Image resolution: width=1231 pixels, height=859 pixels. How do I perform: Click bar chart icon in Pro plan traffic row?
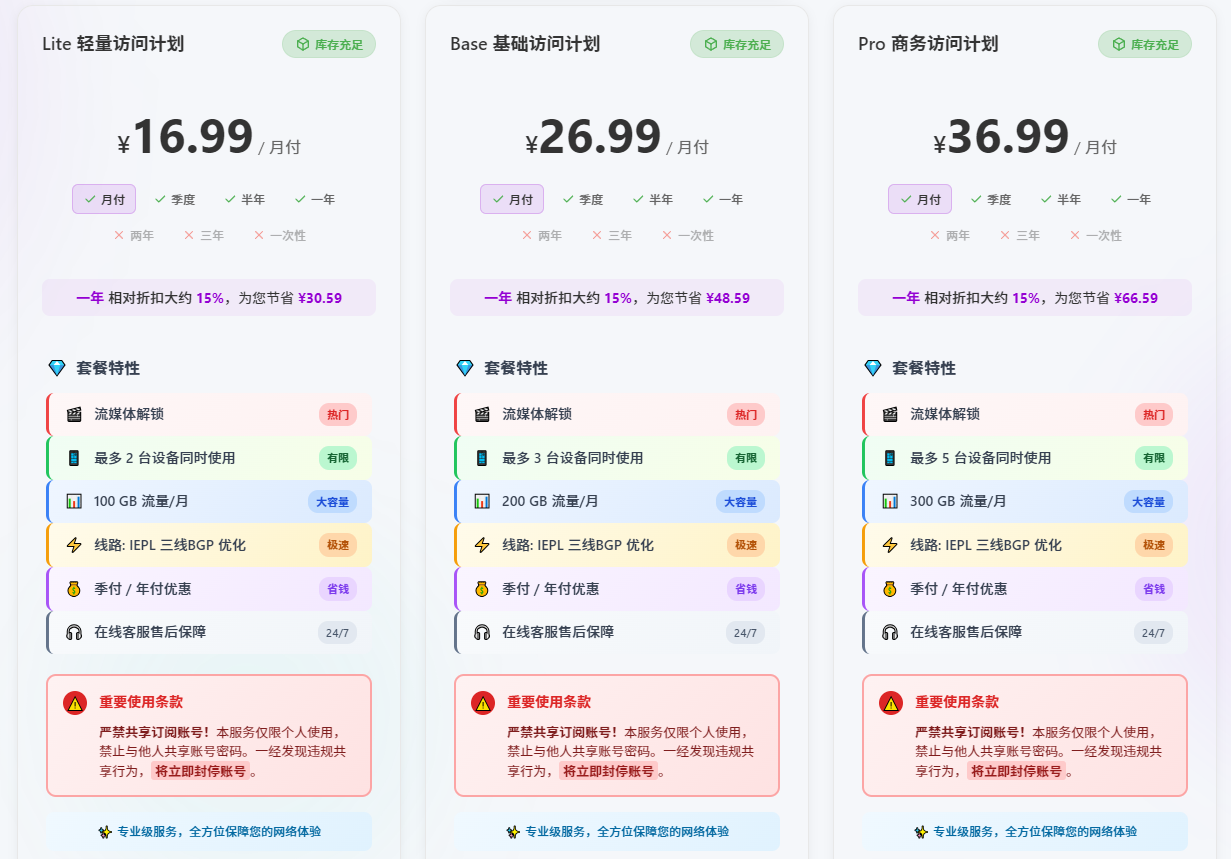click(890, 501)
